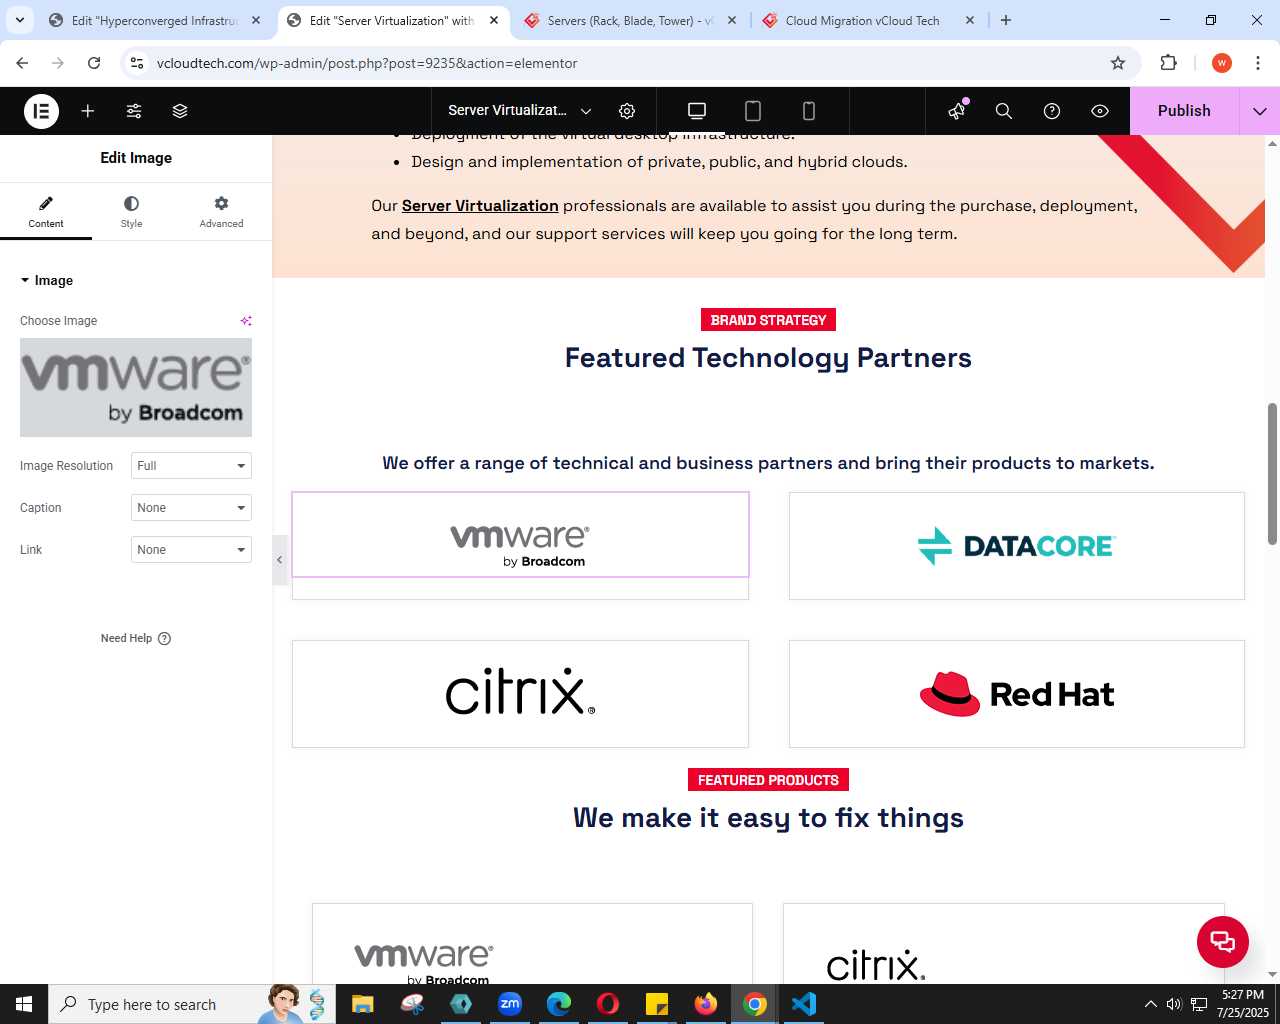Open the volume control in tray

[1174, 1004]
